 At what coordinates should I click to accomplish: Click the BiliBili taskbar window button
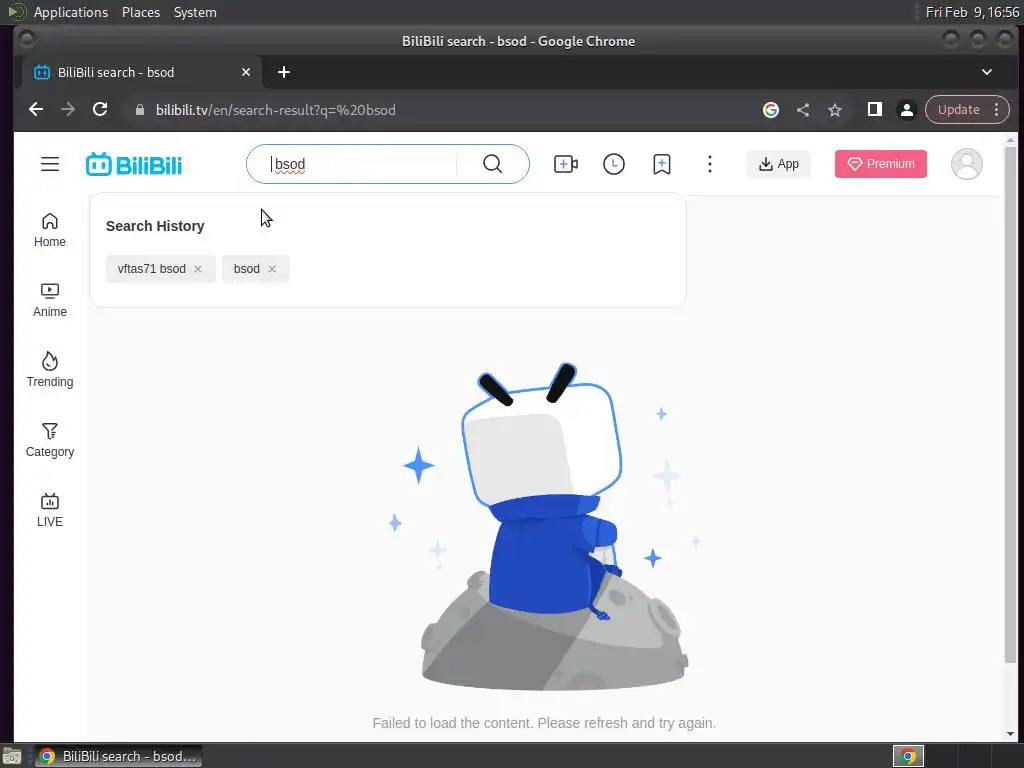coord(118,756)
